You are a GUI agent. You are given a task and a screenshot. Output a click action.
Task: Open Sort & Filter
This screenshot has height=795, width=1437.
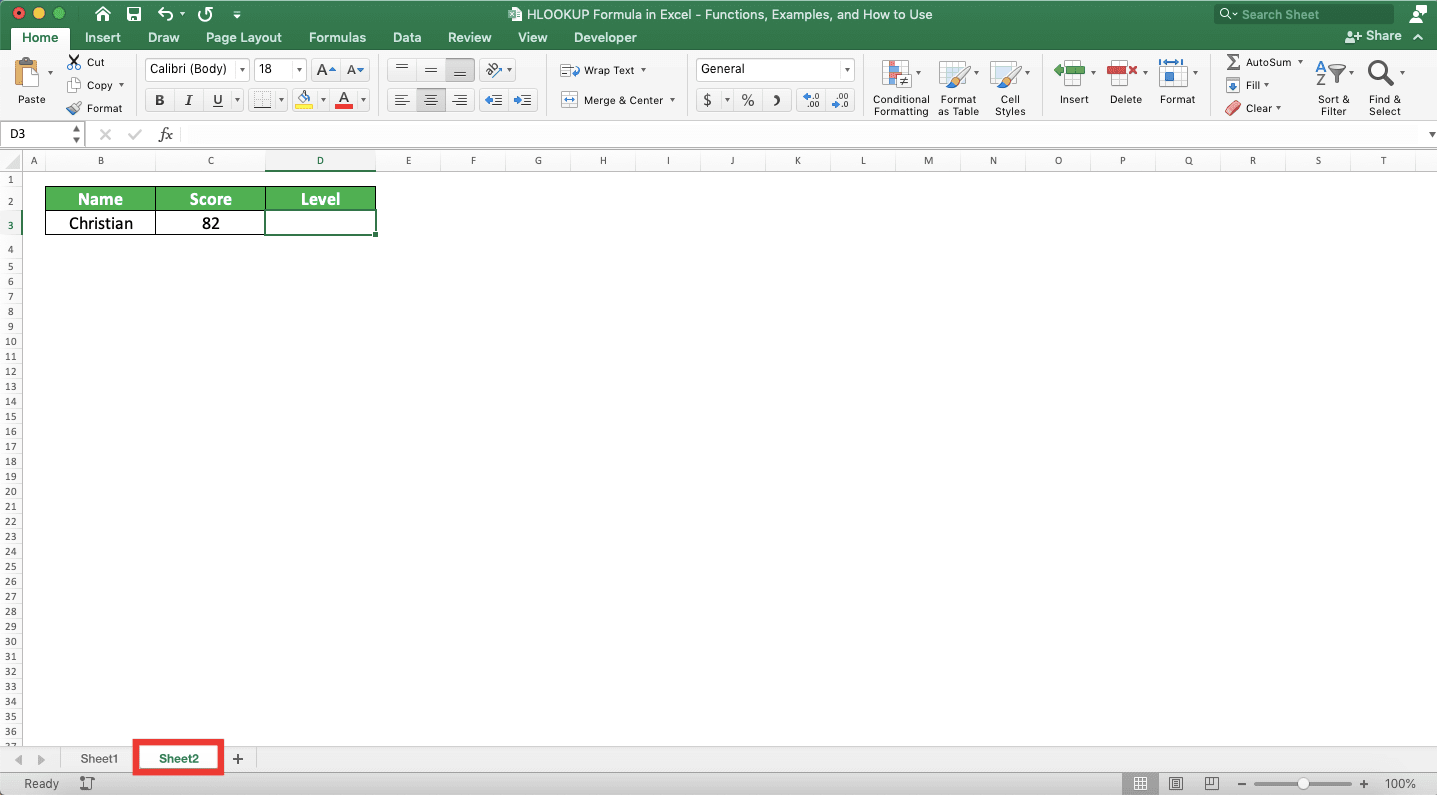1333,88
